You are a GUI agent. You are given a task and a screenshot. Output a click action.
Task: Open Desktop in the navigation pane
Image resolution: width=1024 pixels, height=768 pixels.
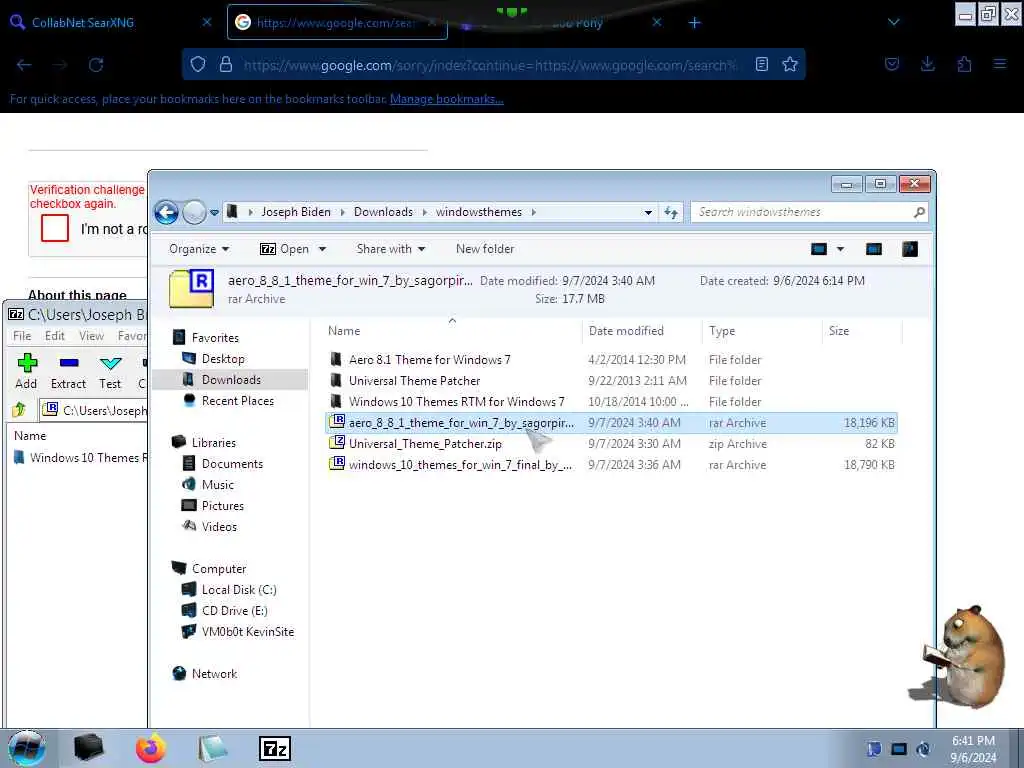click(x=223, y=359)
